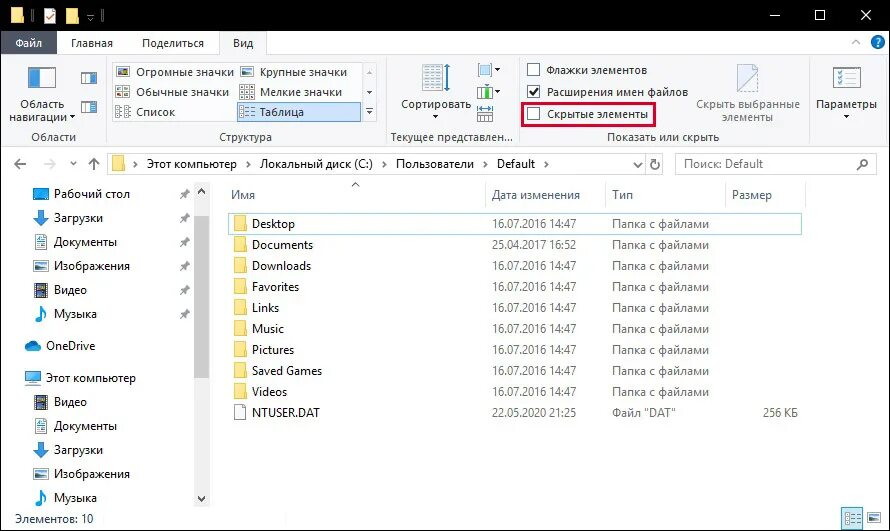890x531 pixels.
Task: Expand the layout gallery more arrow
Action: point(370,112)
